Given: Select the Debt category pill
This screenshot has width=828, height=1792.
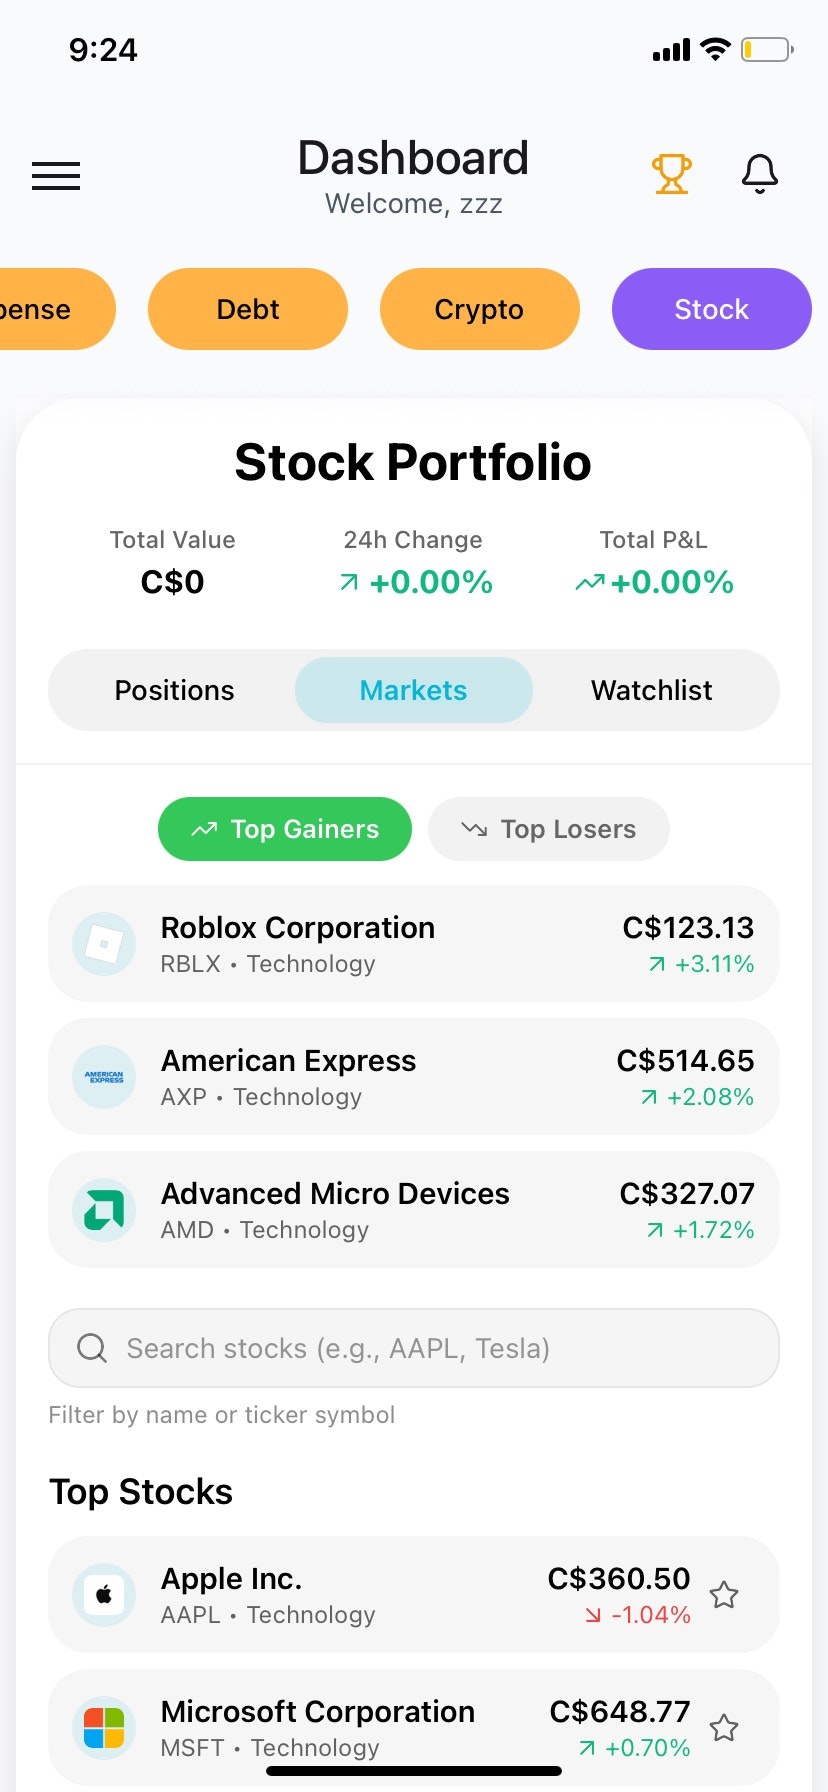Looking at the screenshot, I should [248, 309].
